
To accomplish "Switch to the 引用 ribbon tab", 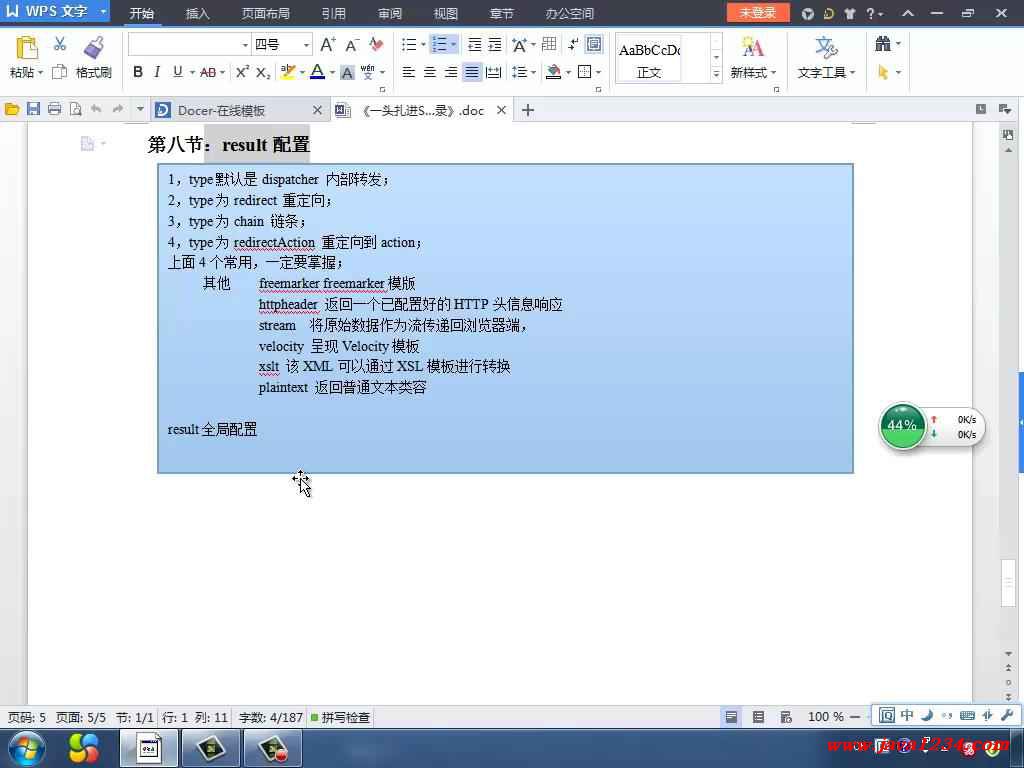I will click(333, 13).
